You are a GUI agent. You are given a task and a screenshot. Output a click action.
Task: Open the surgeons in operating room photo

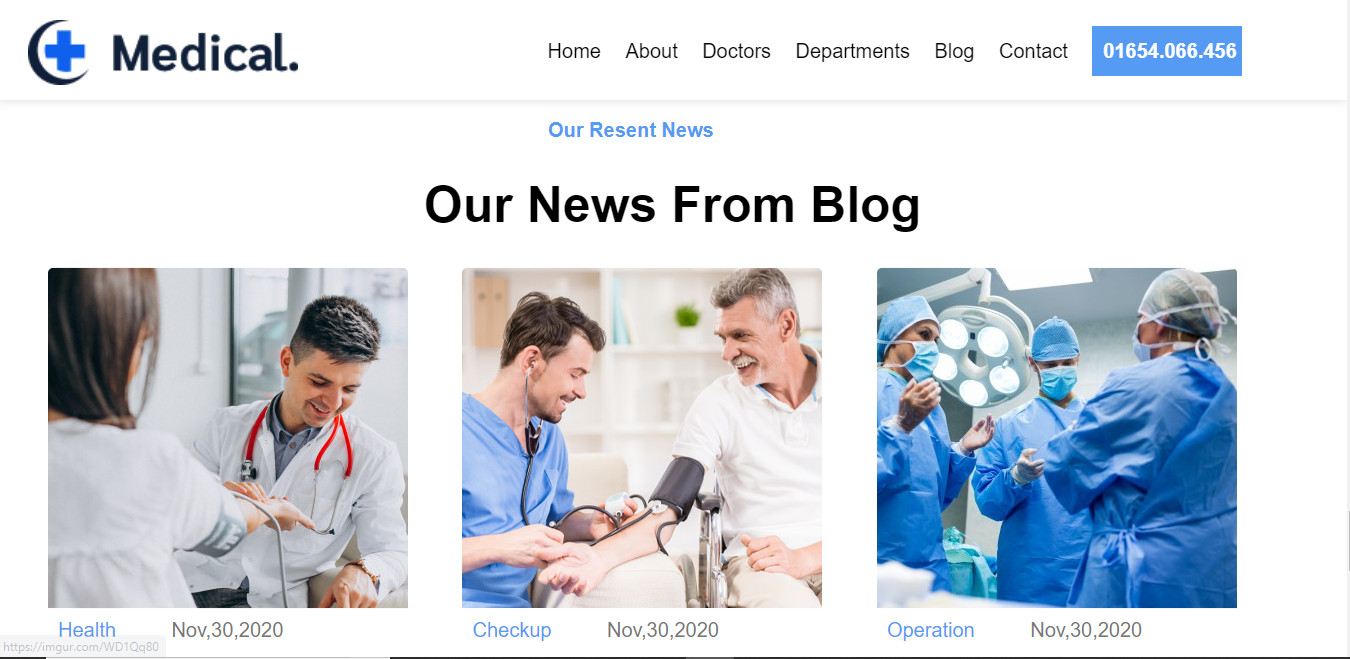1057,438
